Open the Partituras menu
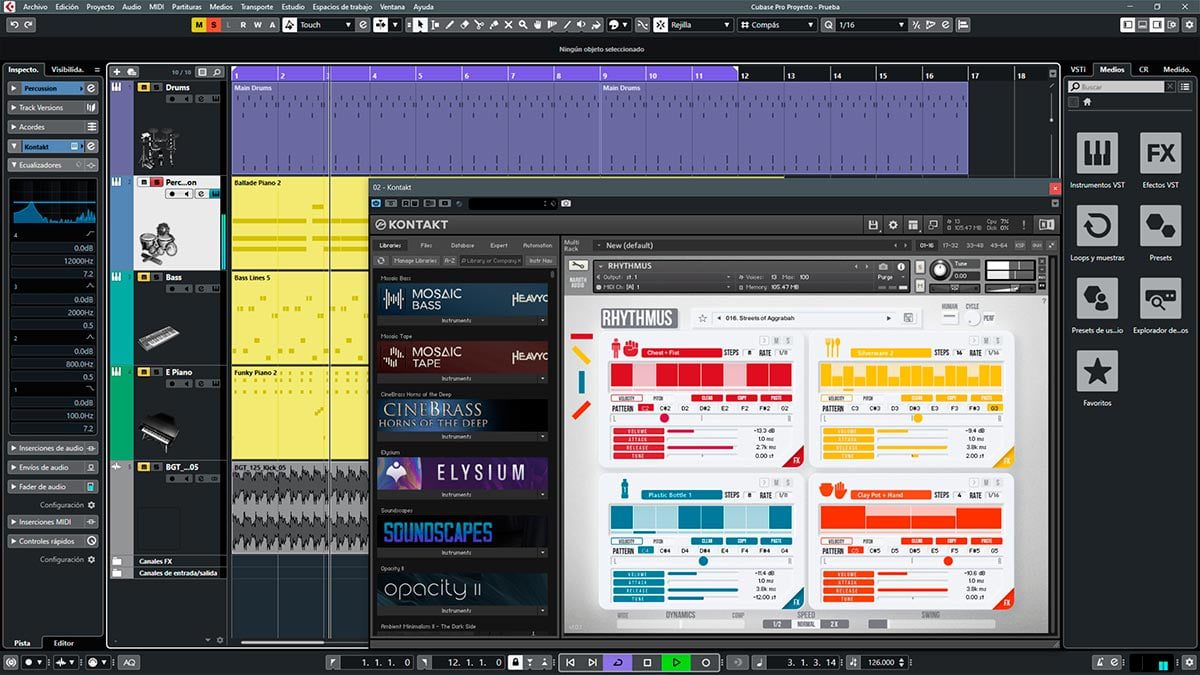 [x=186, y=7]
